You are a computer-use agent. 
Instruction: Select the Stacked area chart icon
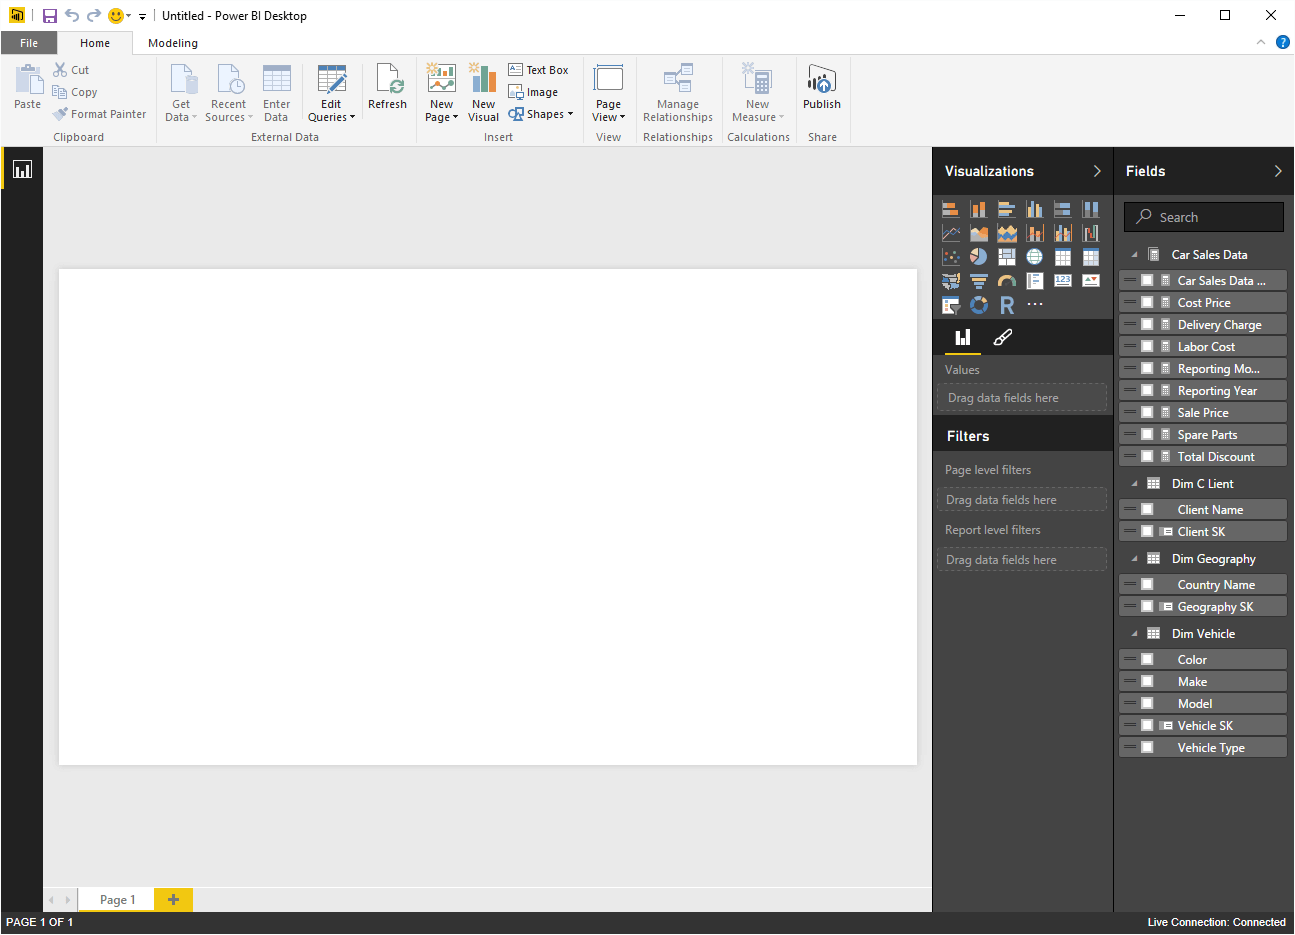point(1007,233)
